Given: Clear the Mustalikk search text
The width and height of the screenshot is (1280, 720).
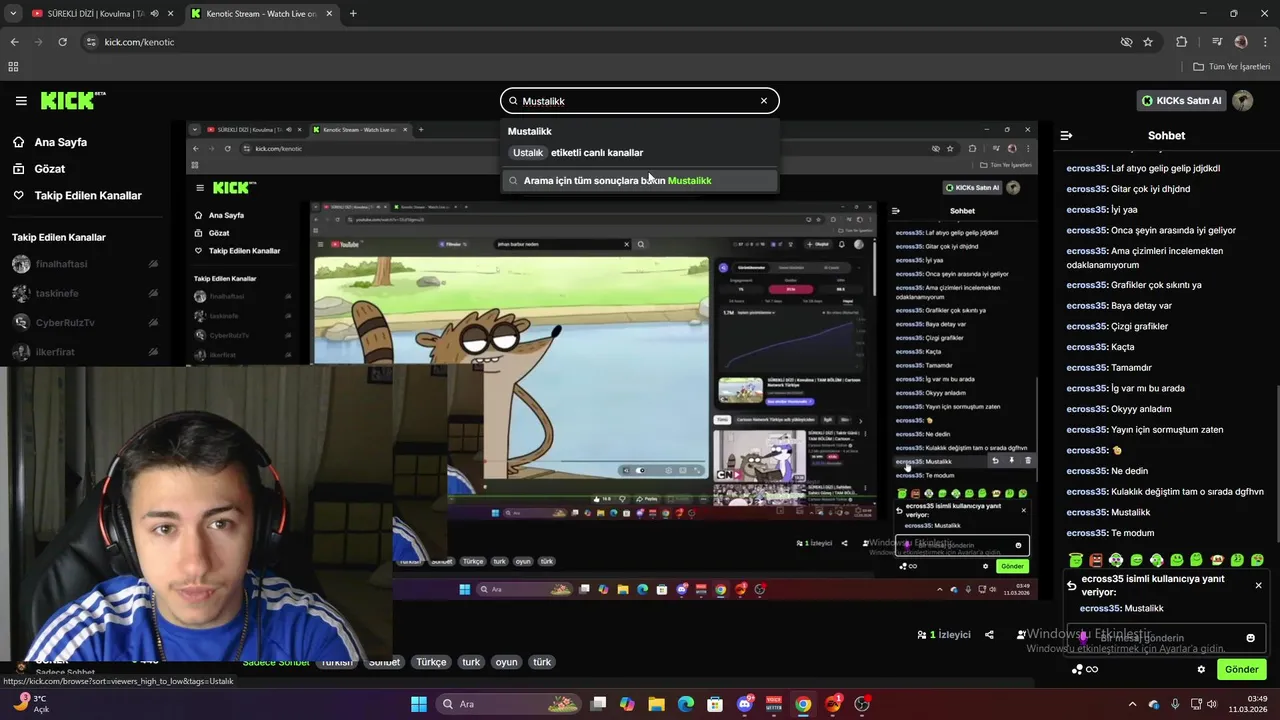Looking at the screenshot, I should (x=764, y=101).
